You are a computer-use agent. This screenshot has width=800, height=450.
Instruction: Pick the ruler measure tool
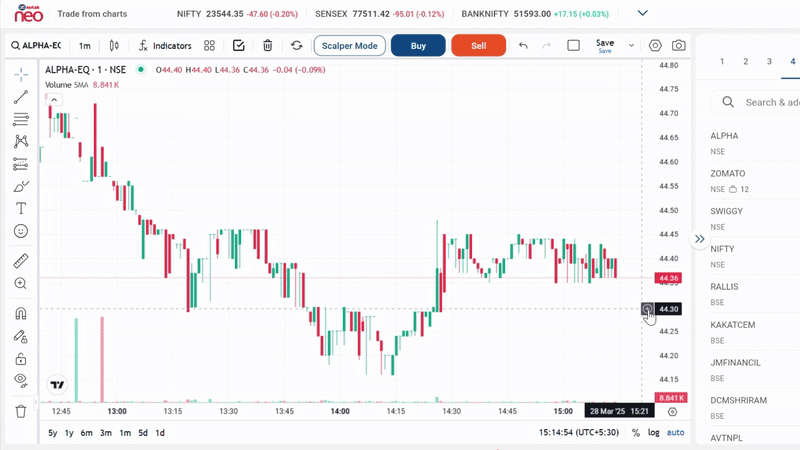[x=21, y=261]
